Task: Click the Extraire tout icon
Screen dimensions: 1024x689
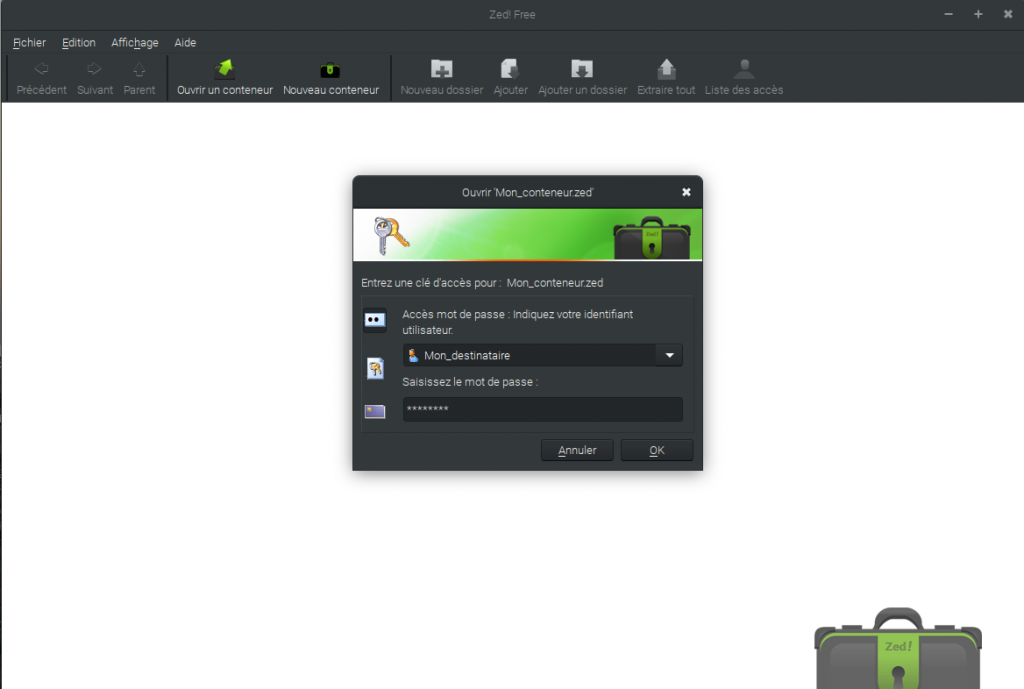Action: (x=666, y=69)
